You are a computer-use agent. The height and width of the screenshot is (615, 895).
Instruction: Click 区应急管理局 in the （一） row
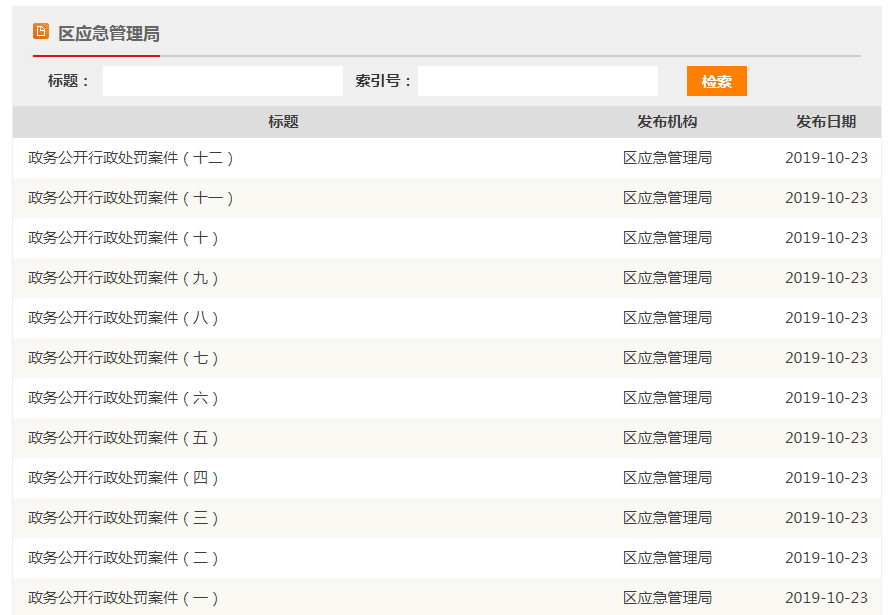tap(667, 597)
